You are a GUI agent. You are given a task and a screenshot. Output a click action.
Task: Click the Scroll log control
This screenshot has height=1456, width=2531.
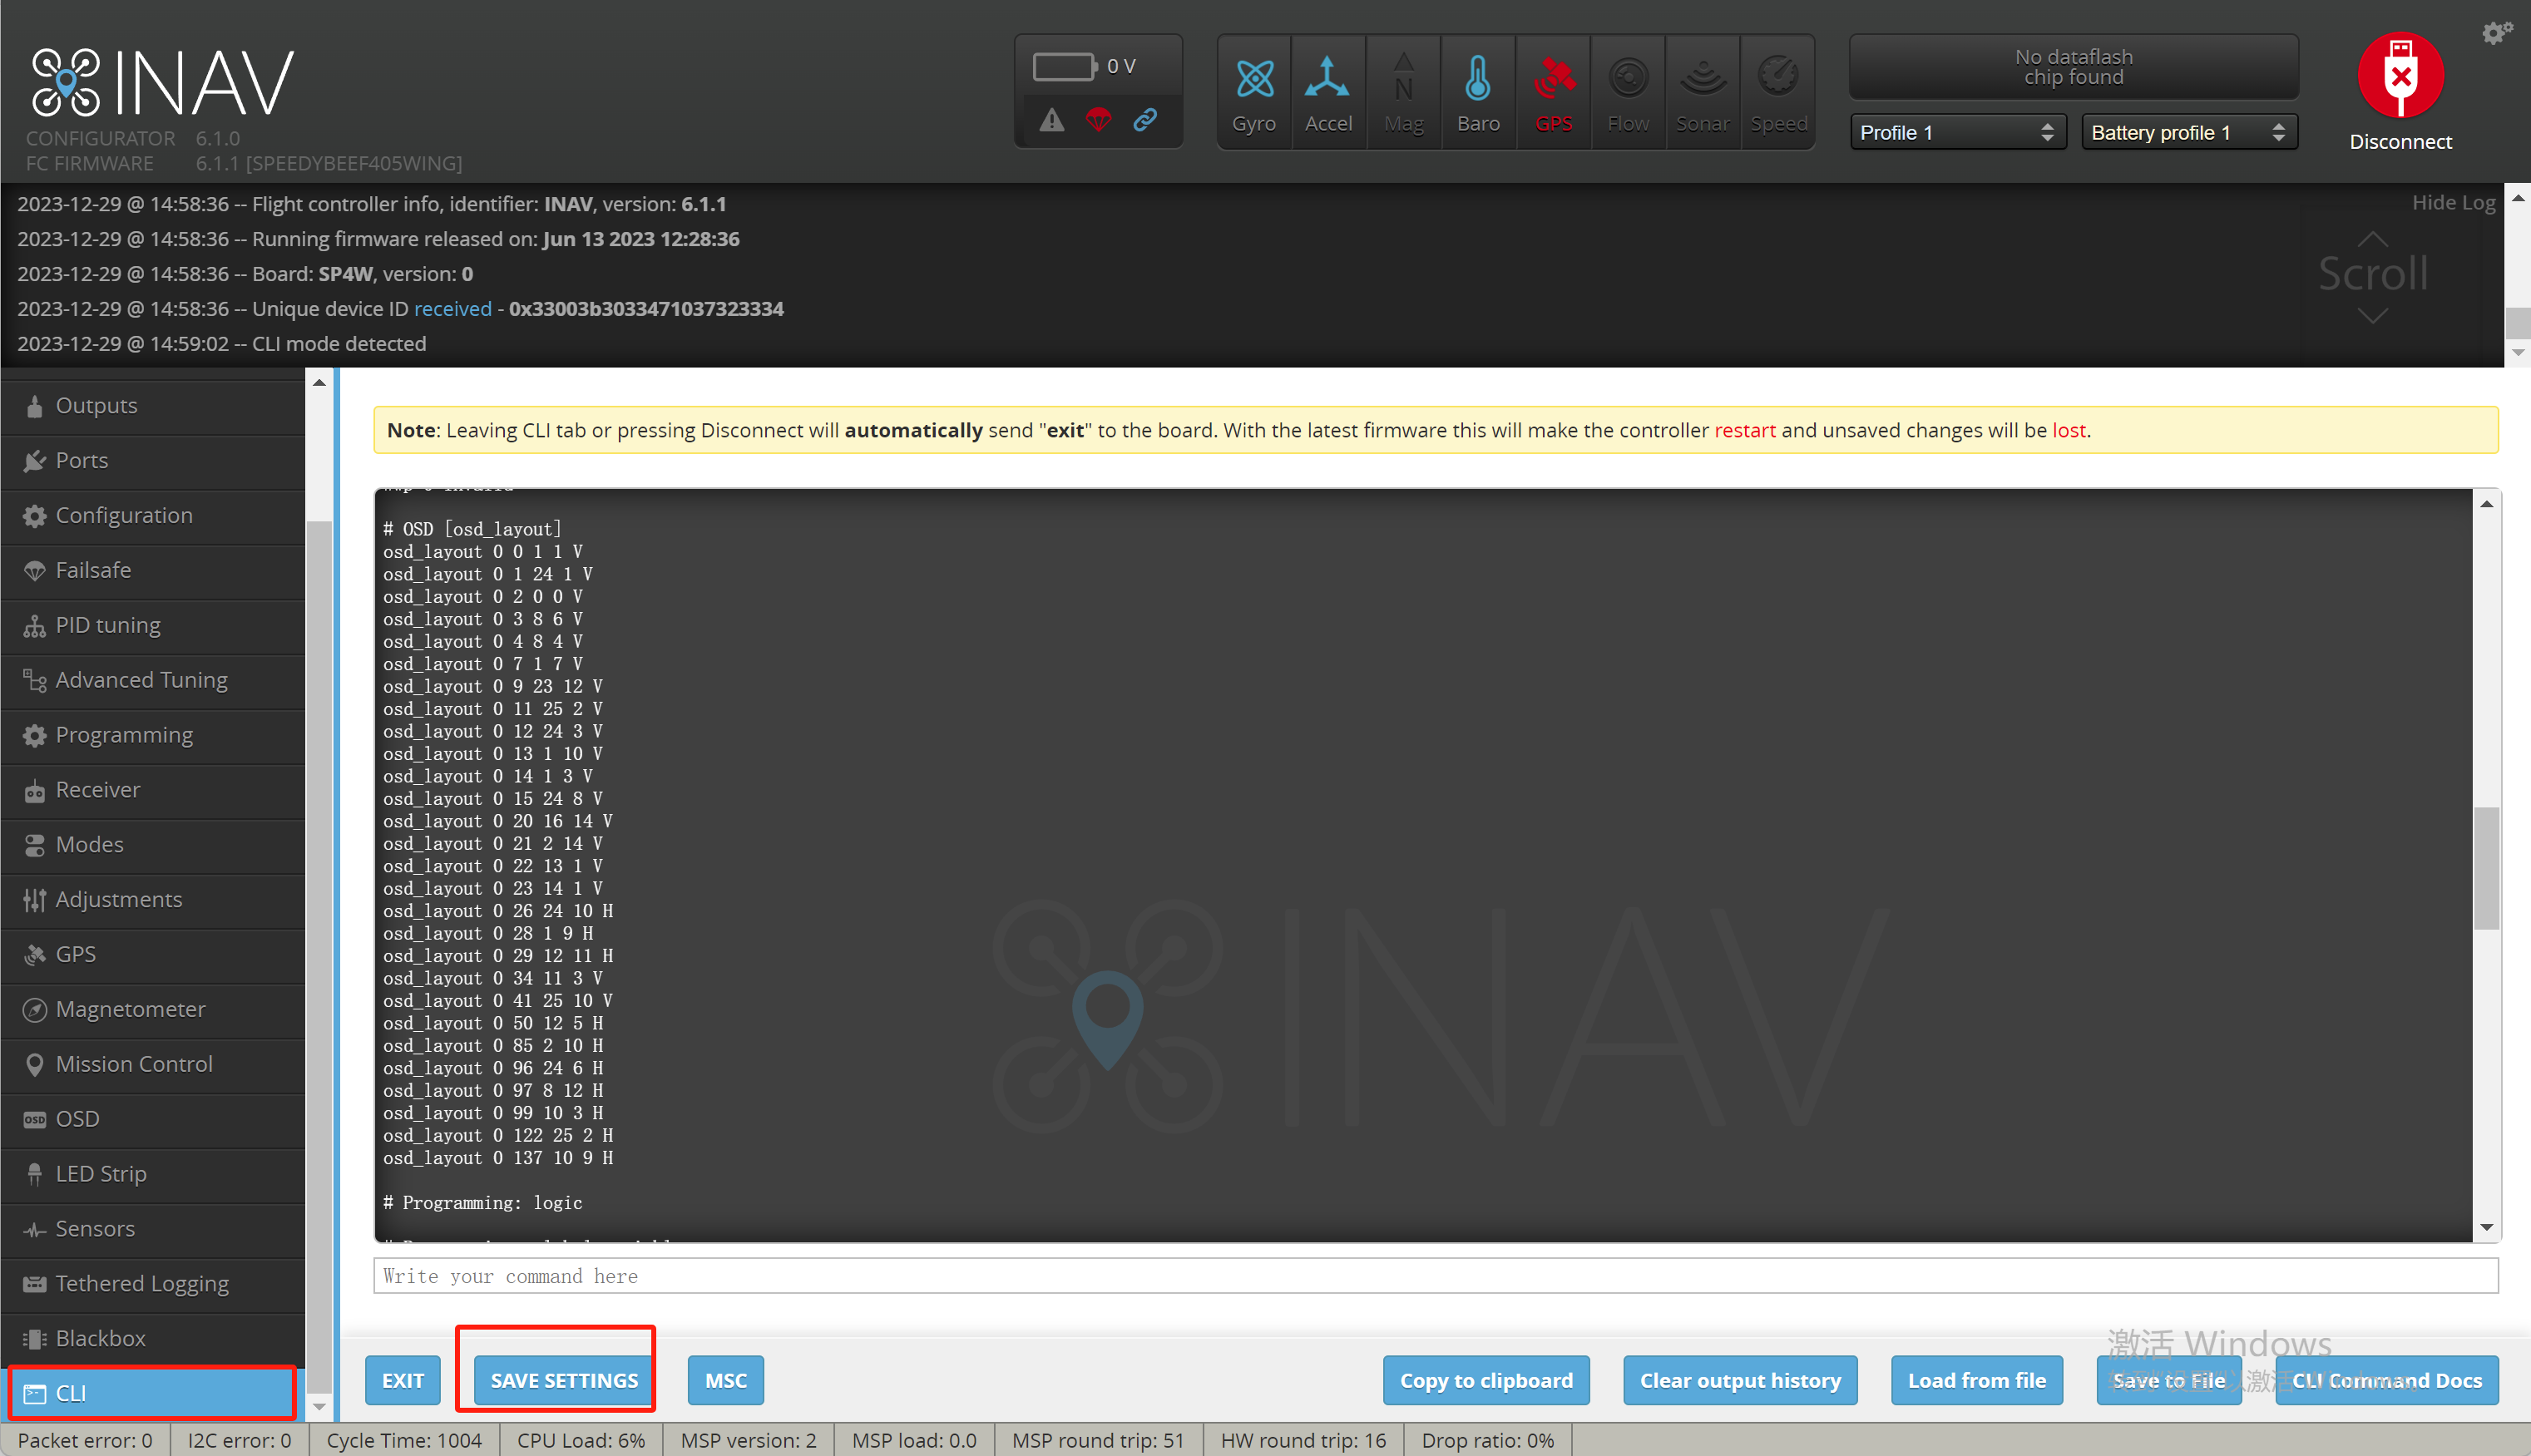tap(2373, 275)
